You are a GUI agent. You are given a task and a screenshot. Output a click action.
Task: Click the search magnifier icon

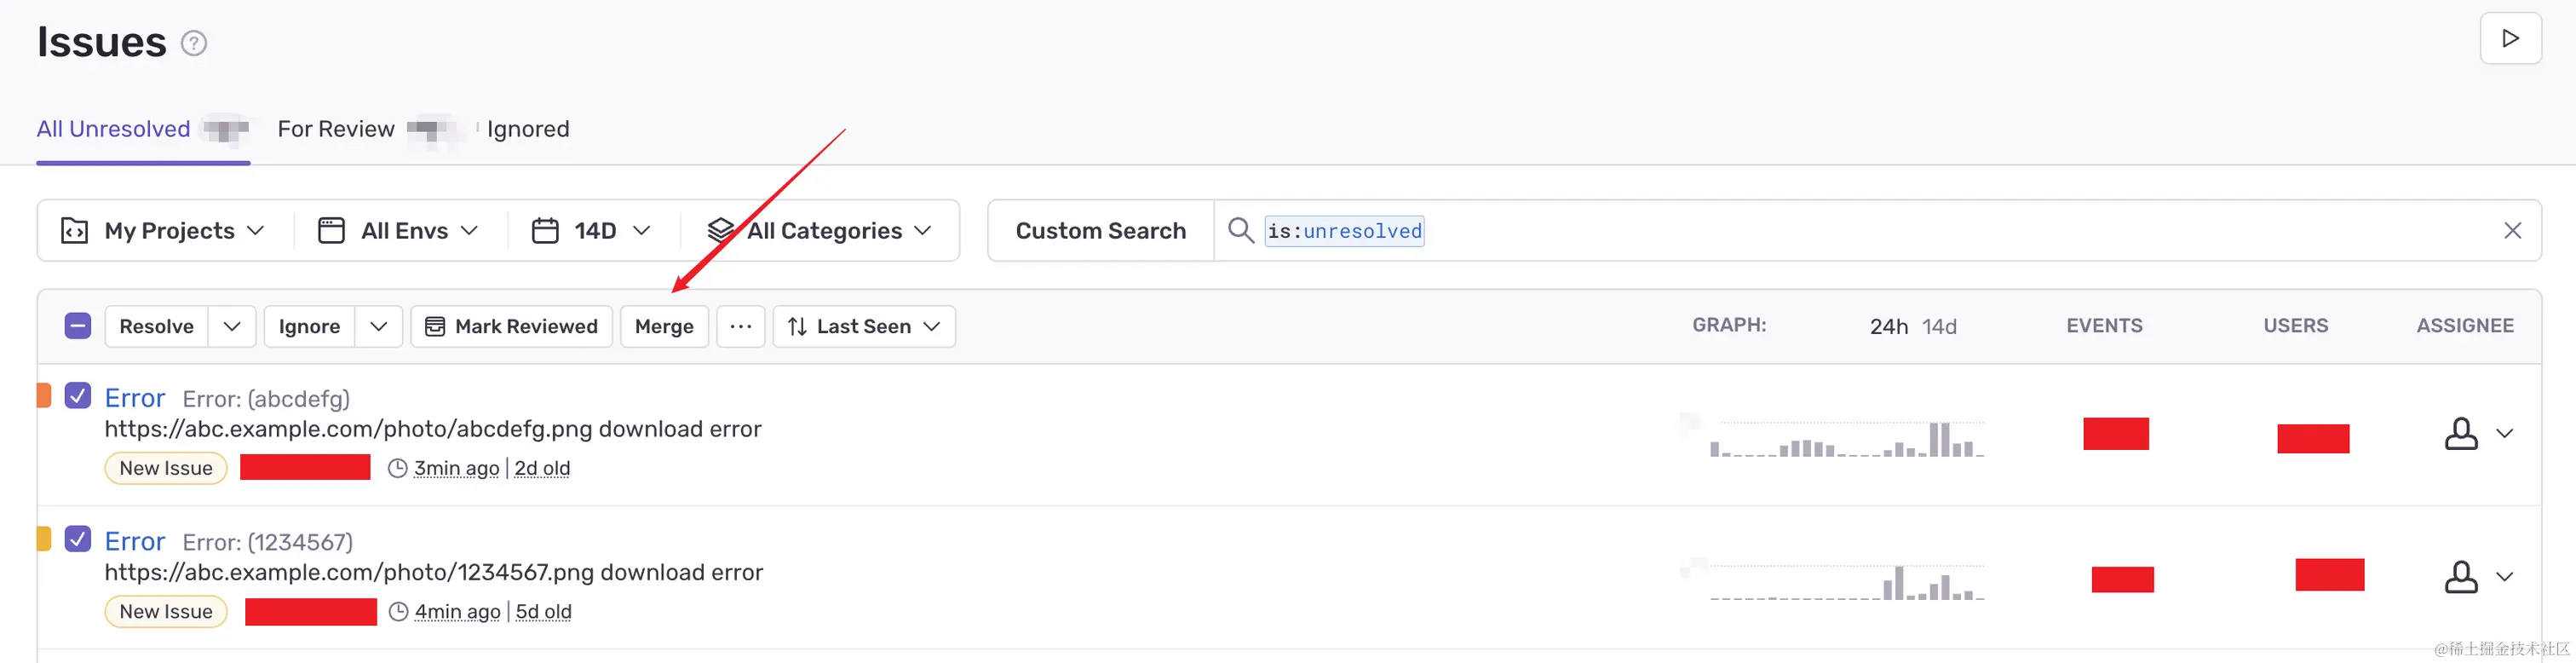(x=1240, y=231)
